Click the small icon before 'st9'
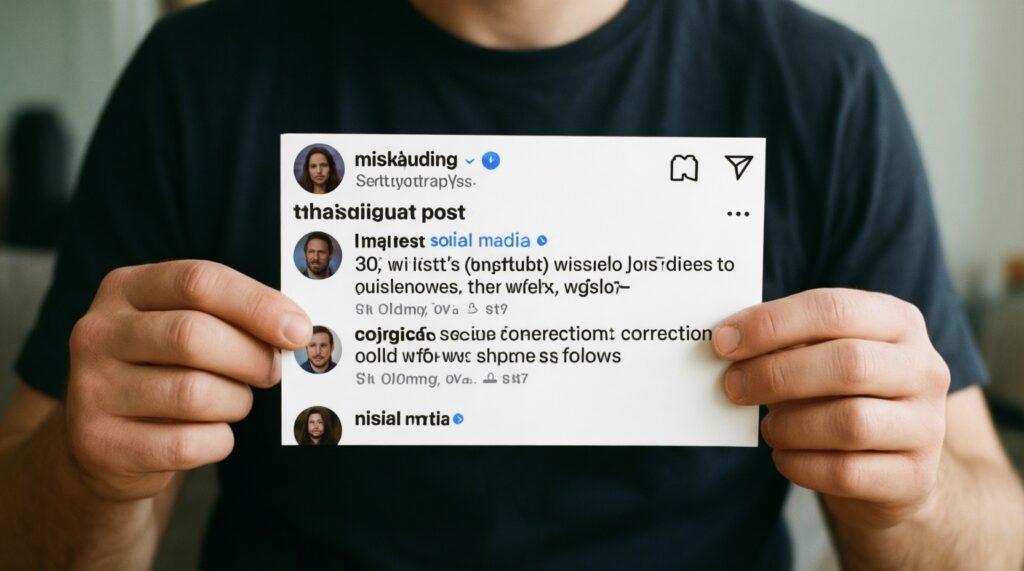 [x=473, y=308]
